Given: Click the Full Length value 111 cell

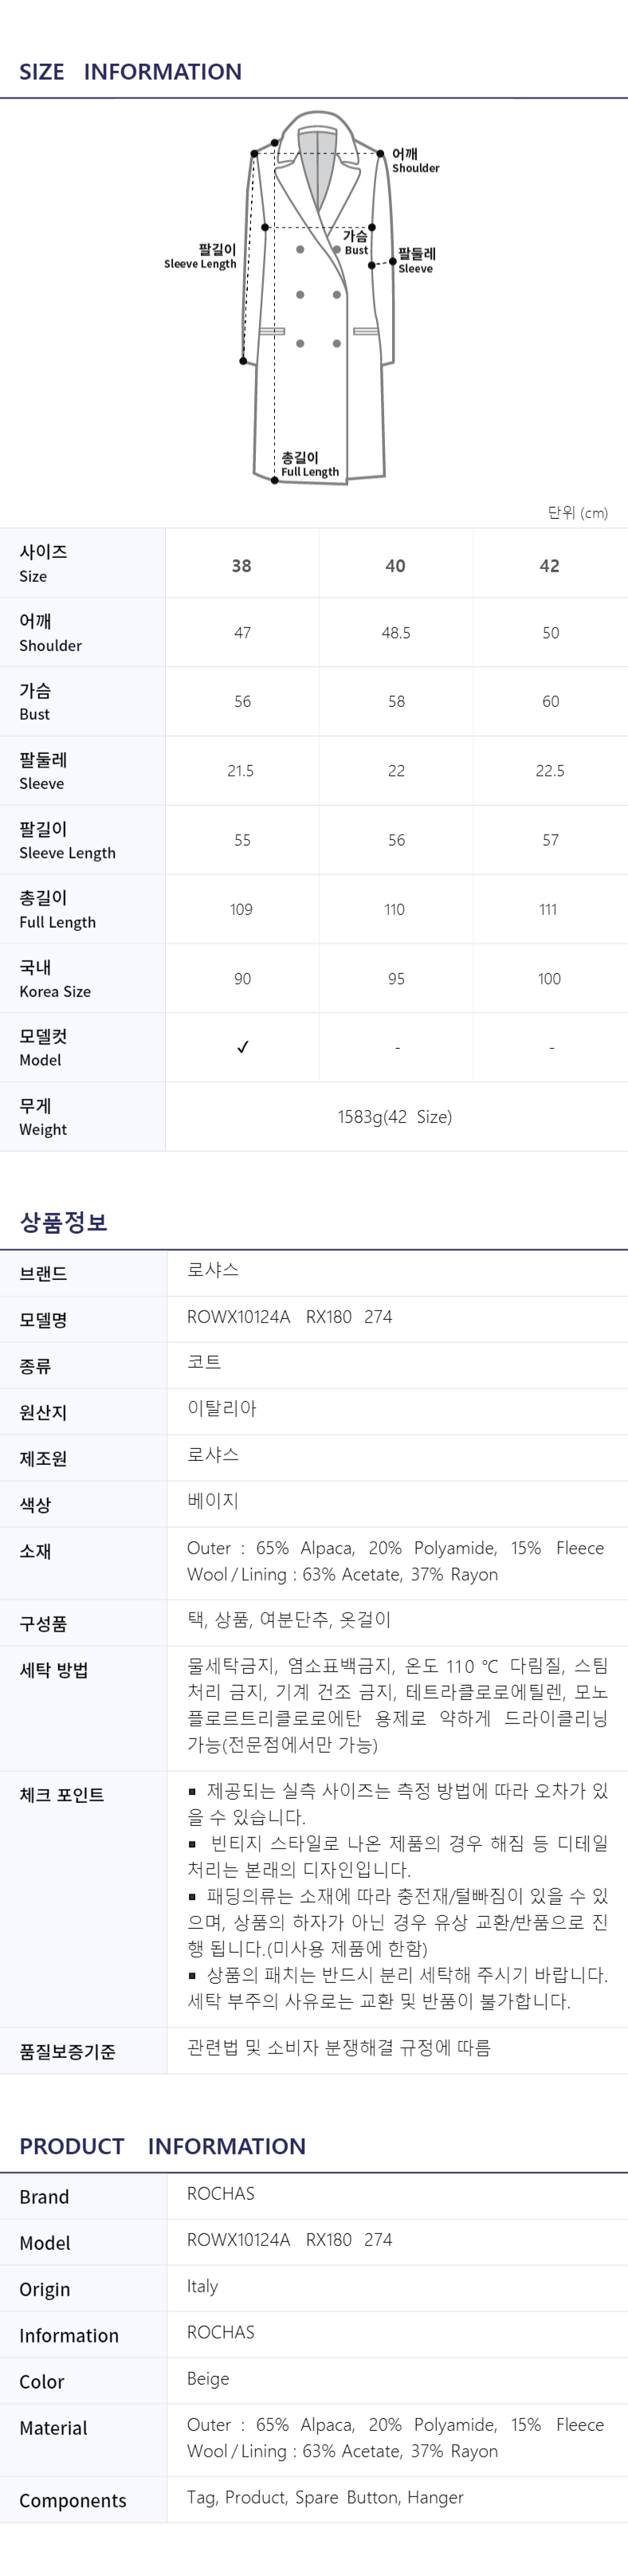Looking at the screenshot, I should pos(548,910).
